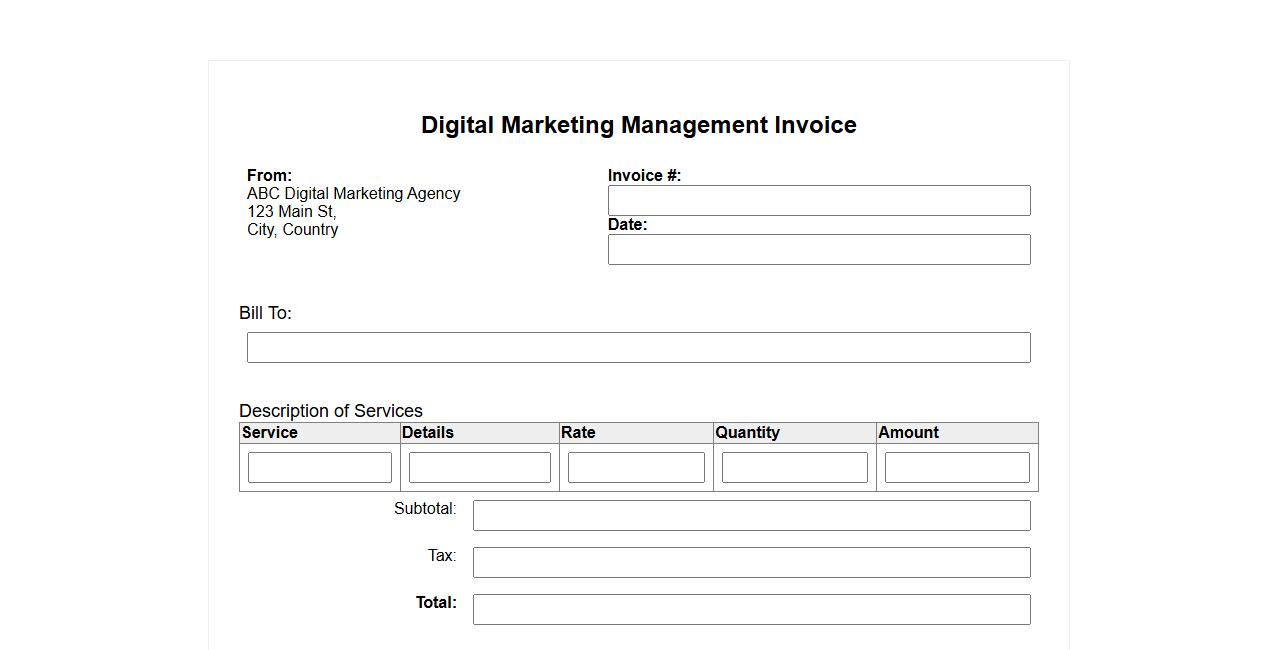This screenshot has width=1278, height=650.
Task: Click the Amount column header
Action: pos(908,433)
